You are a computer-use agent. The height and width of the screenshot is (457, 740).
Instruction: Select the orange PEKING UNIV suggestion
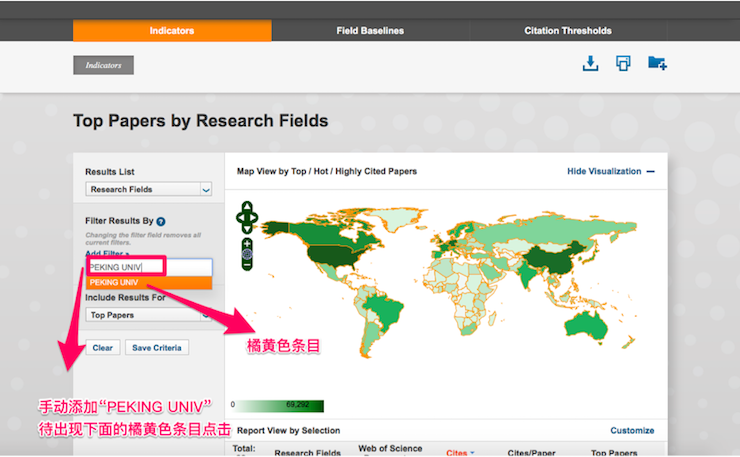point(148,283)
